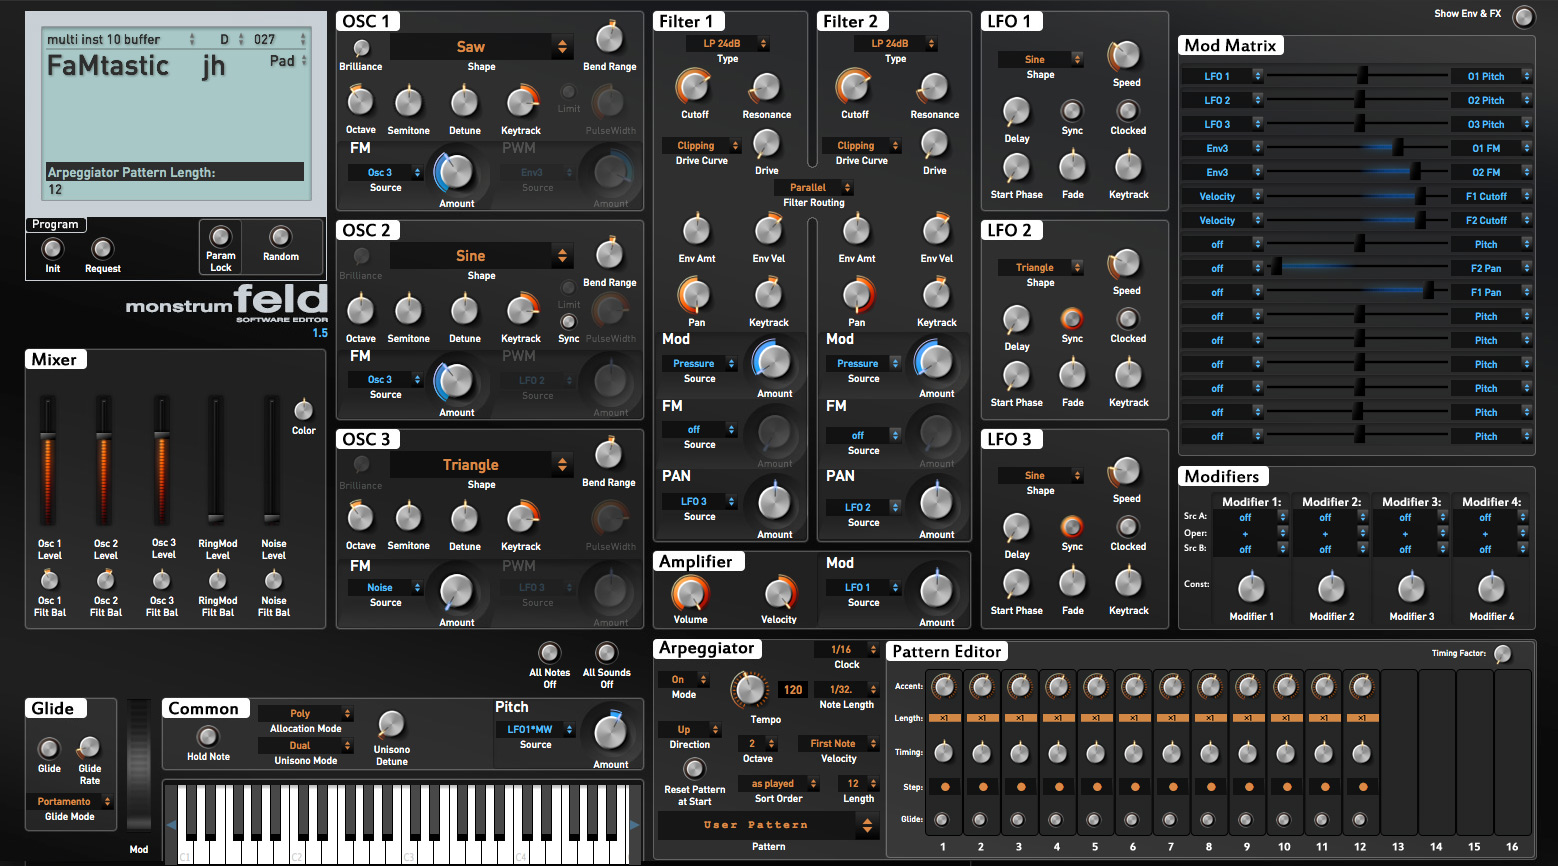Click the Filter 1 Env Amt knob
The height and width of the screenshot is (866, 1558).
[x=697, y=230]
